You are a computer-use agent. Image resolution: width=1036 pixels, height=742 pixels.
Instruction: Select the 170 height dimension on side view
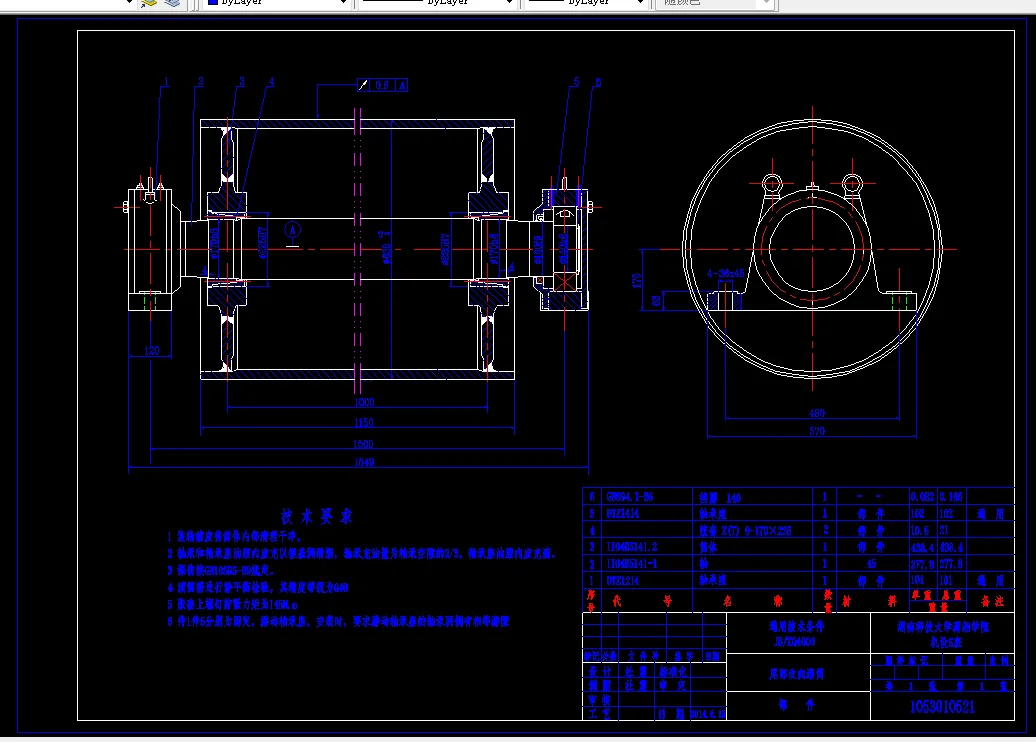637,280
